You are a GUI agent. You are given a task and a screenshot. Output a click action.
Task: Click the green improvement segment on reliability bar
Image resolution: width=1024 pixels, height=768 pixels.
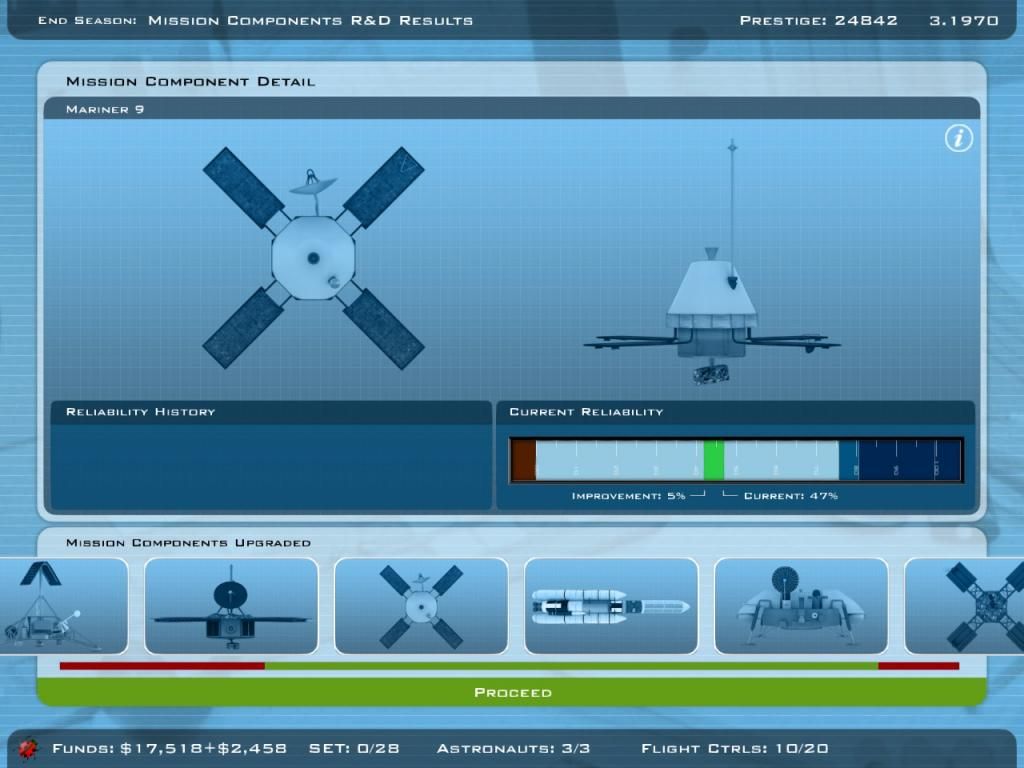714,461
